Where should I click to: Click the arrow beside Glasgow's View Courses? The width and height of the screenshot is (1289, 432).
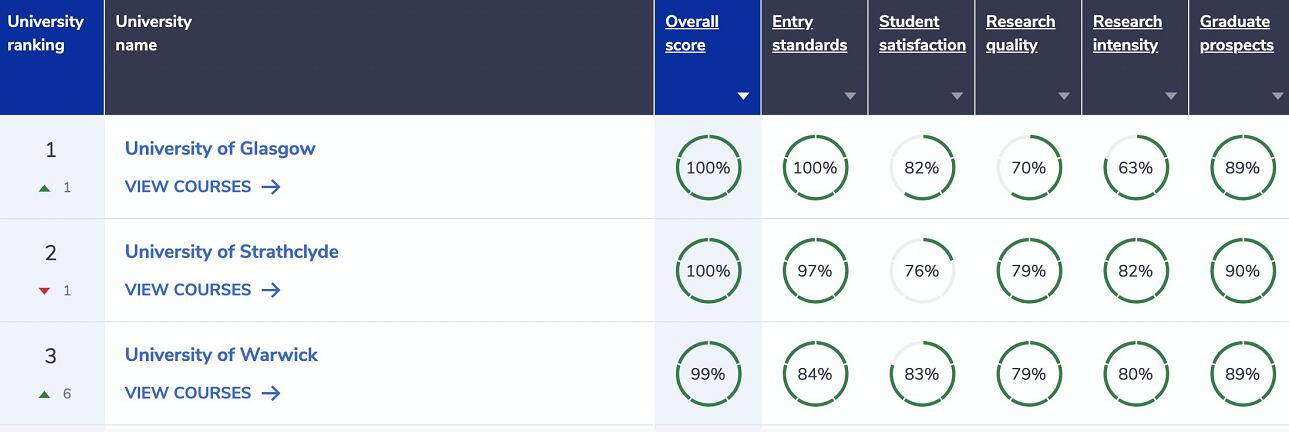coord(270,187)
